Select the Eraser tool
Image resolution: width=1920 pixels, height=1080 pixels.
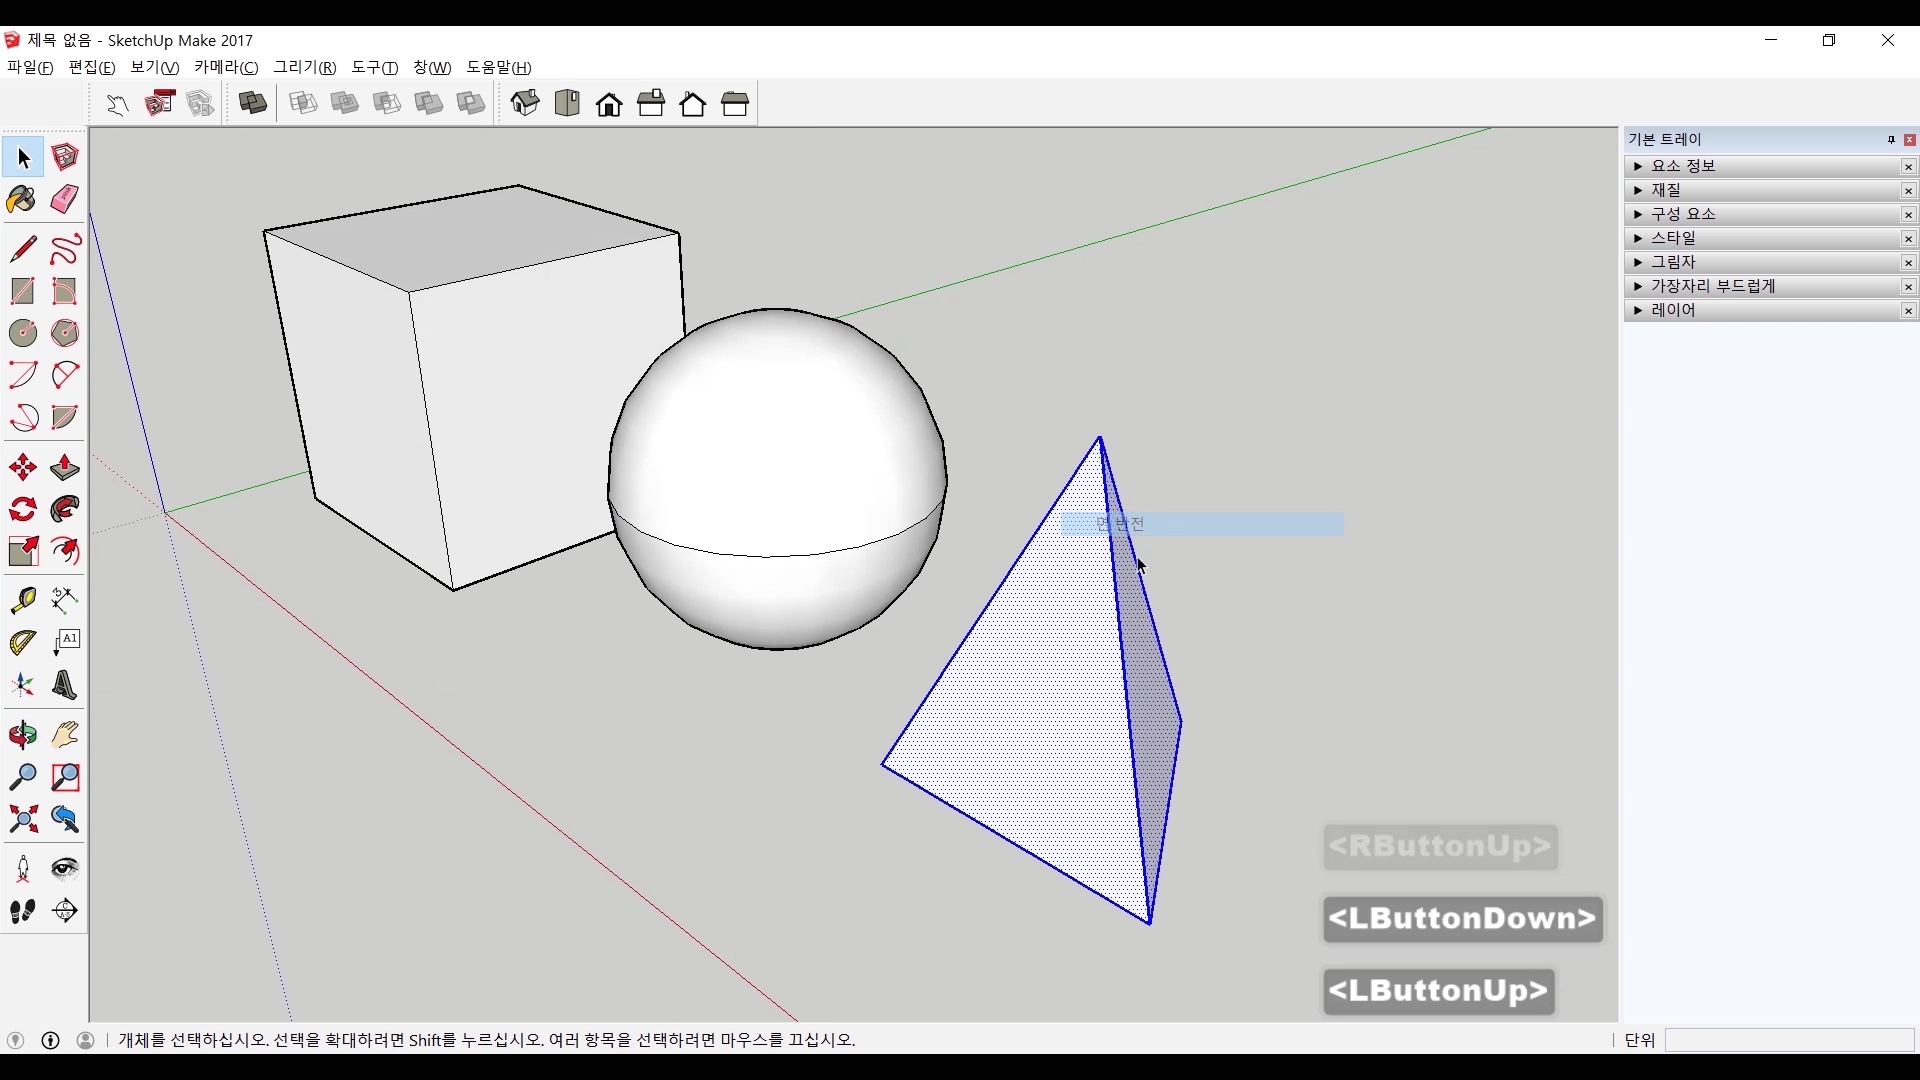click(x=65, y=200)
